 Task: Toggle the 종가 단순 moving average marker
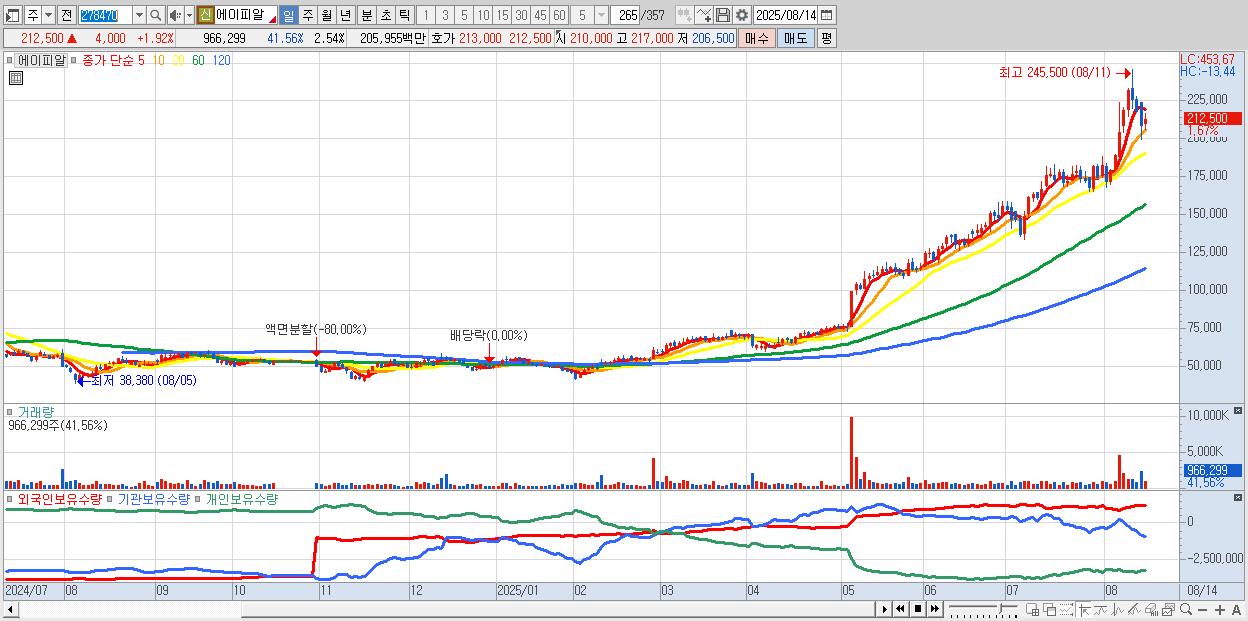click(74, 60)
